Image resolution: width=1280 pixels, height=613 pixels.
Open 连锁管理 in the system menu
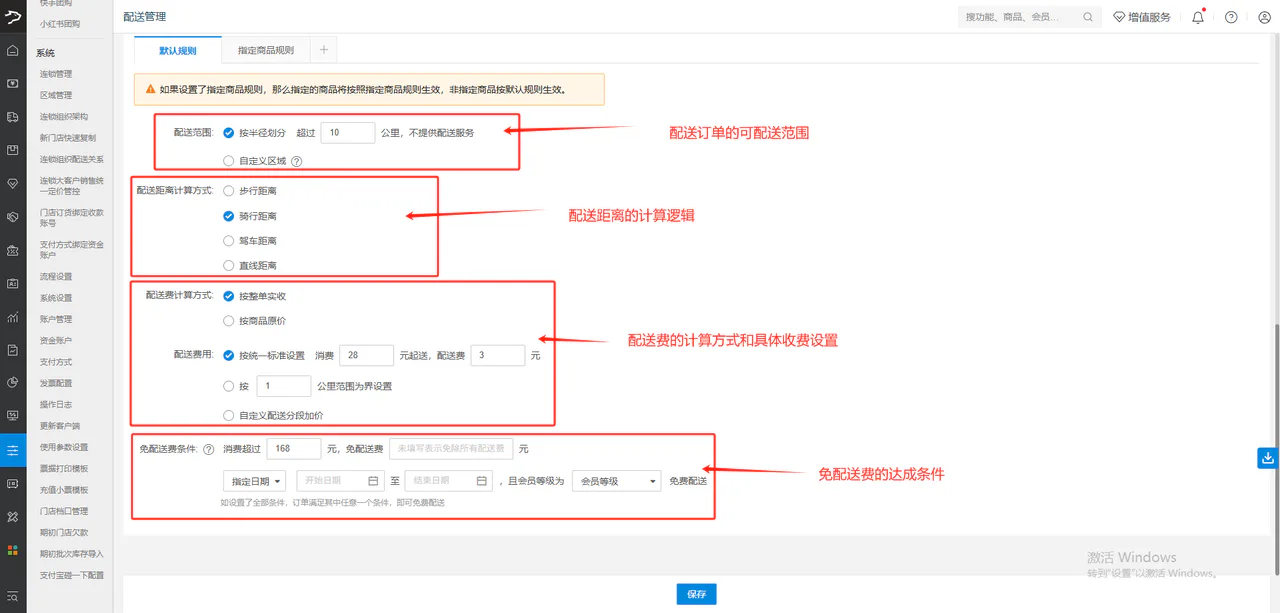click(x=56, y=74)
